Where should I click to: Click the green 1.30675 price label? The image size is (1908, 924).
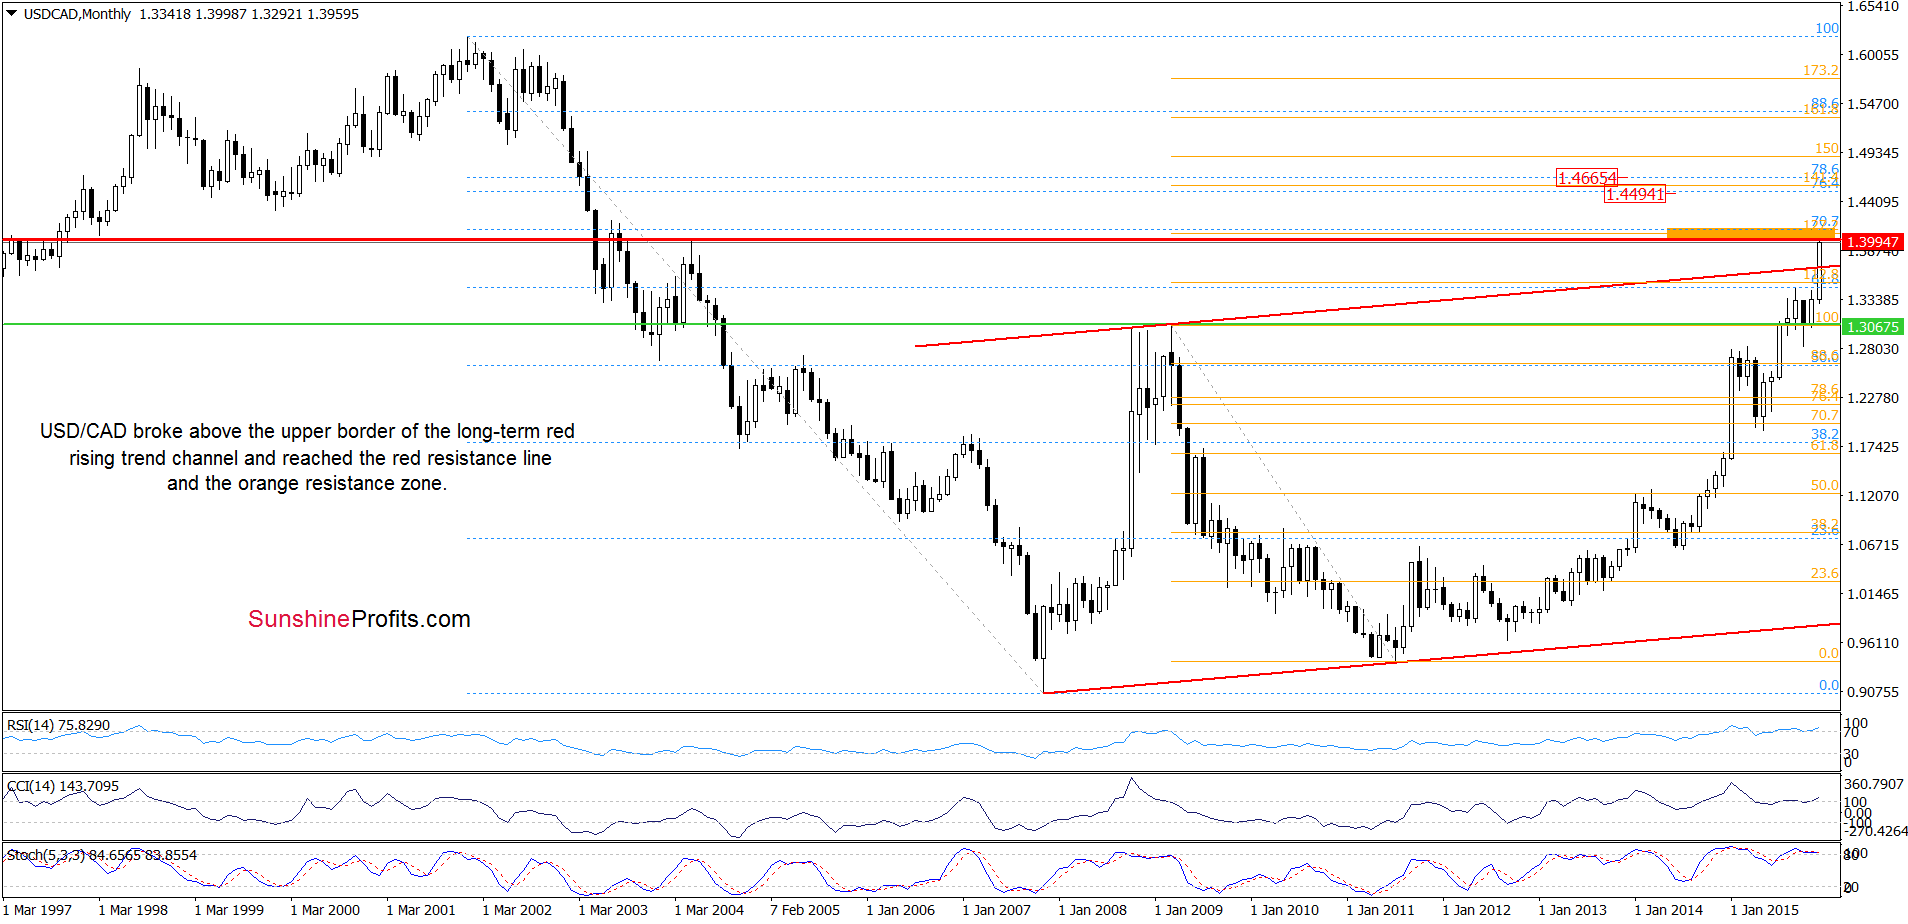pyautogui.click(x=1872, y=327)
